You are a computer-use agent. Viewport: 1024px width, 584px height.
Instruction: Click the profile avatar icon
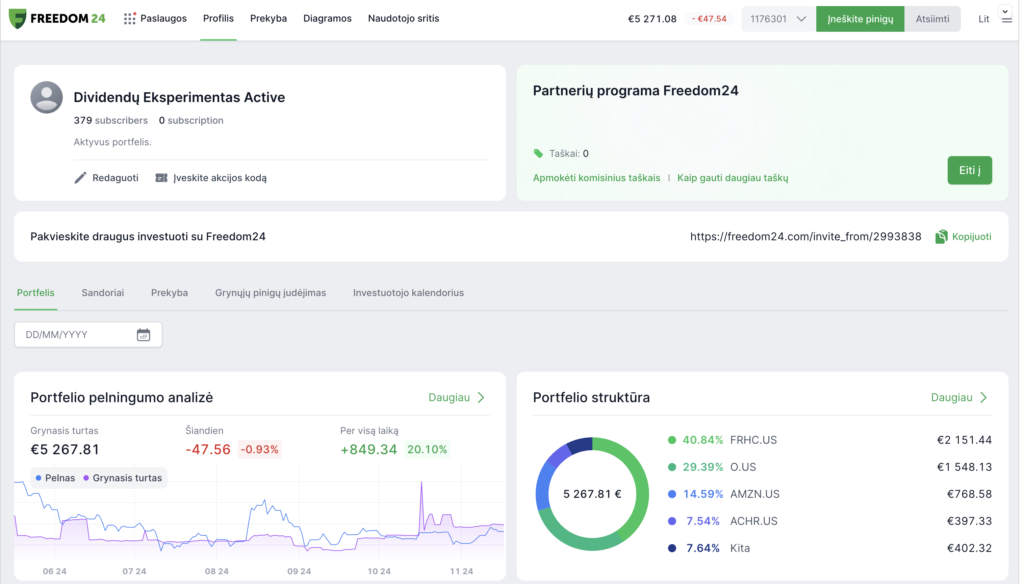coord(46,97)
